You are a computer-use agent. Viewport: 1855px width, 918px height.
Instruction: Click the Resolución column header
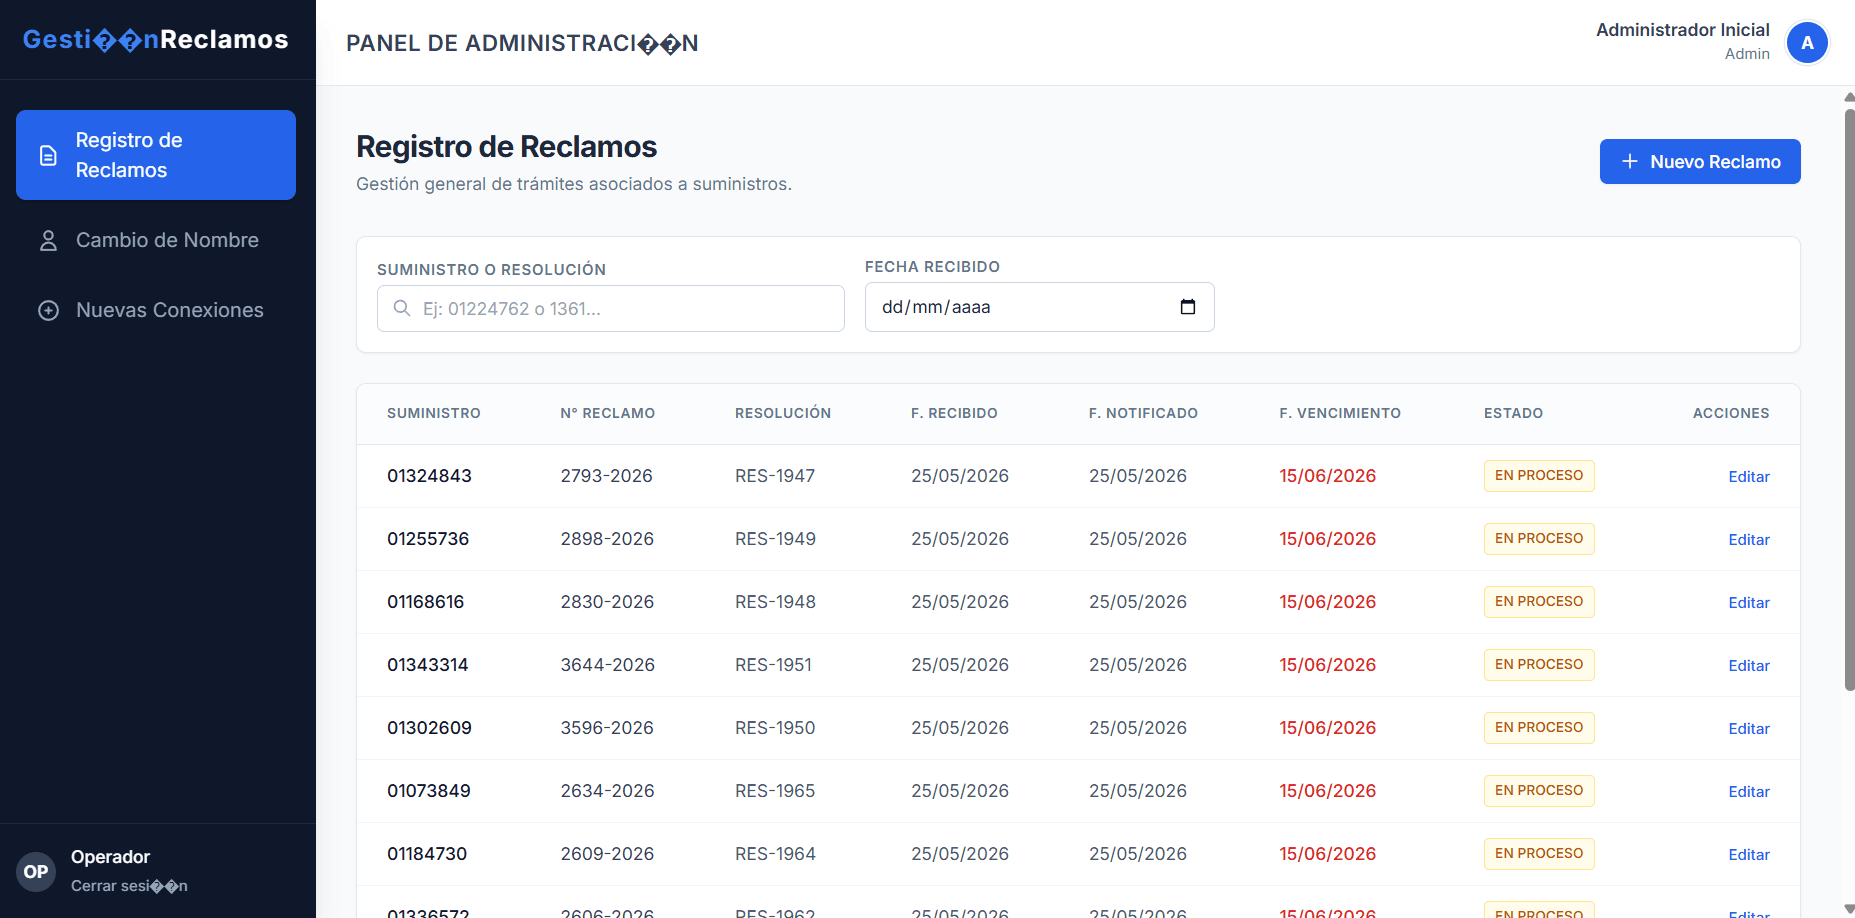pyautogui.click(x=783, y=413)
